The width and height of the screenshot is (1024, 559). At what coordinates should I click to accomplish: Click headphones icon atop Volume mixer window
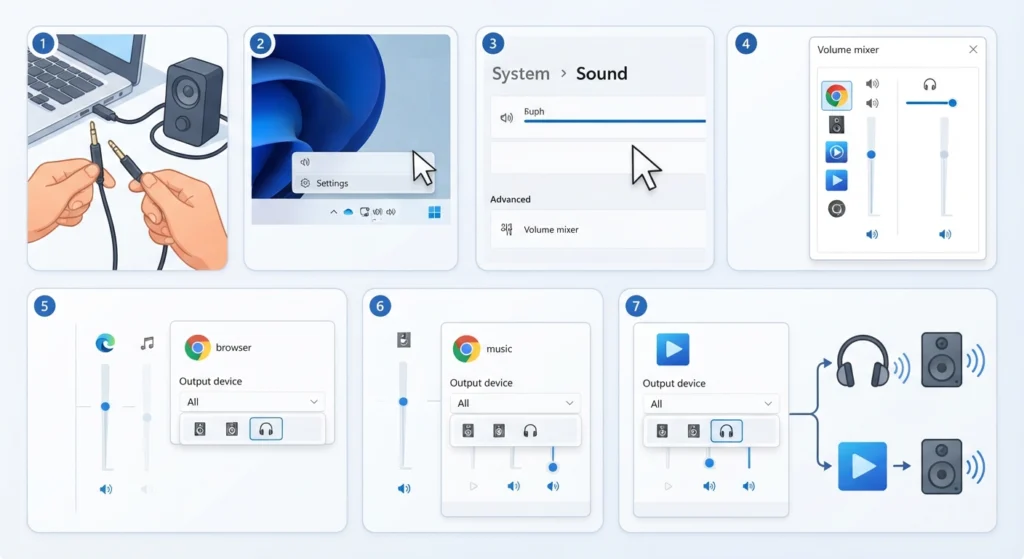point(929,84)
